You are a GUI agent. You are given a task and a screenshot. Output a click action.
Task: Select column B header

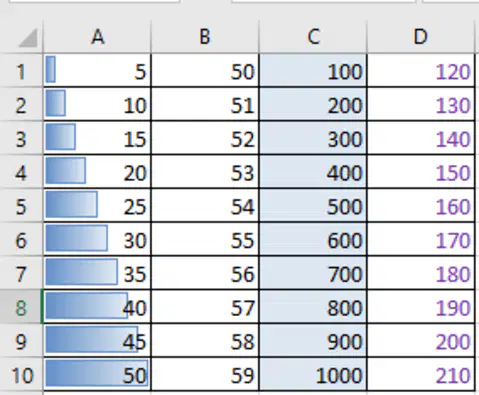tap(205, 37)
